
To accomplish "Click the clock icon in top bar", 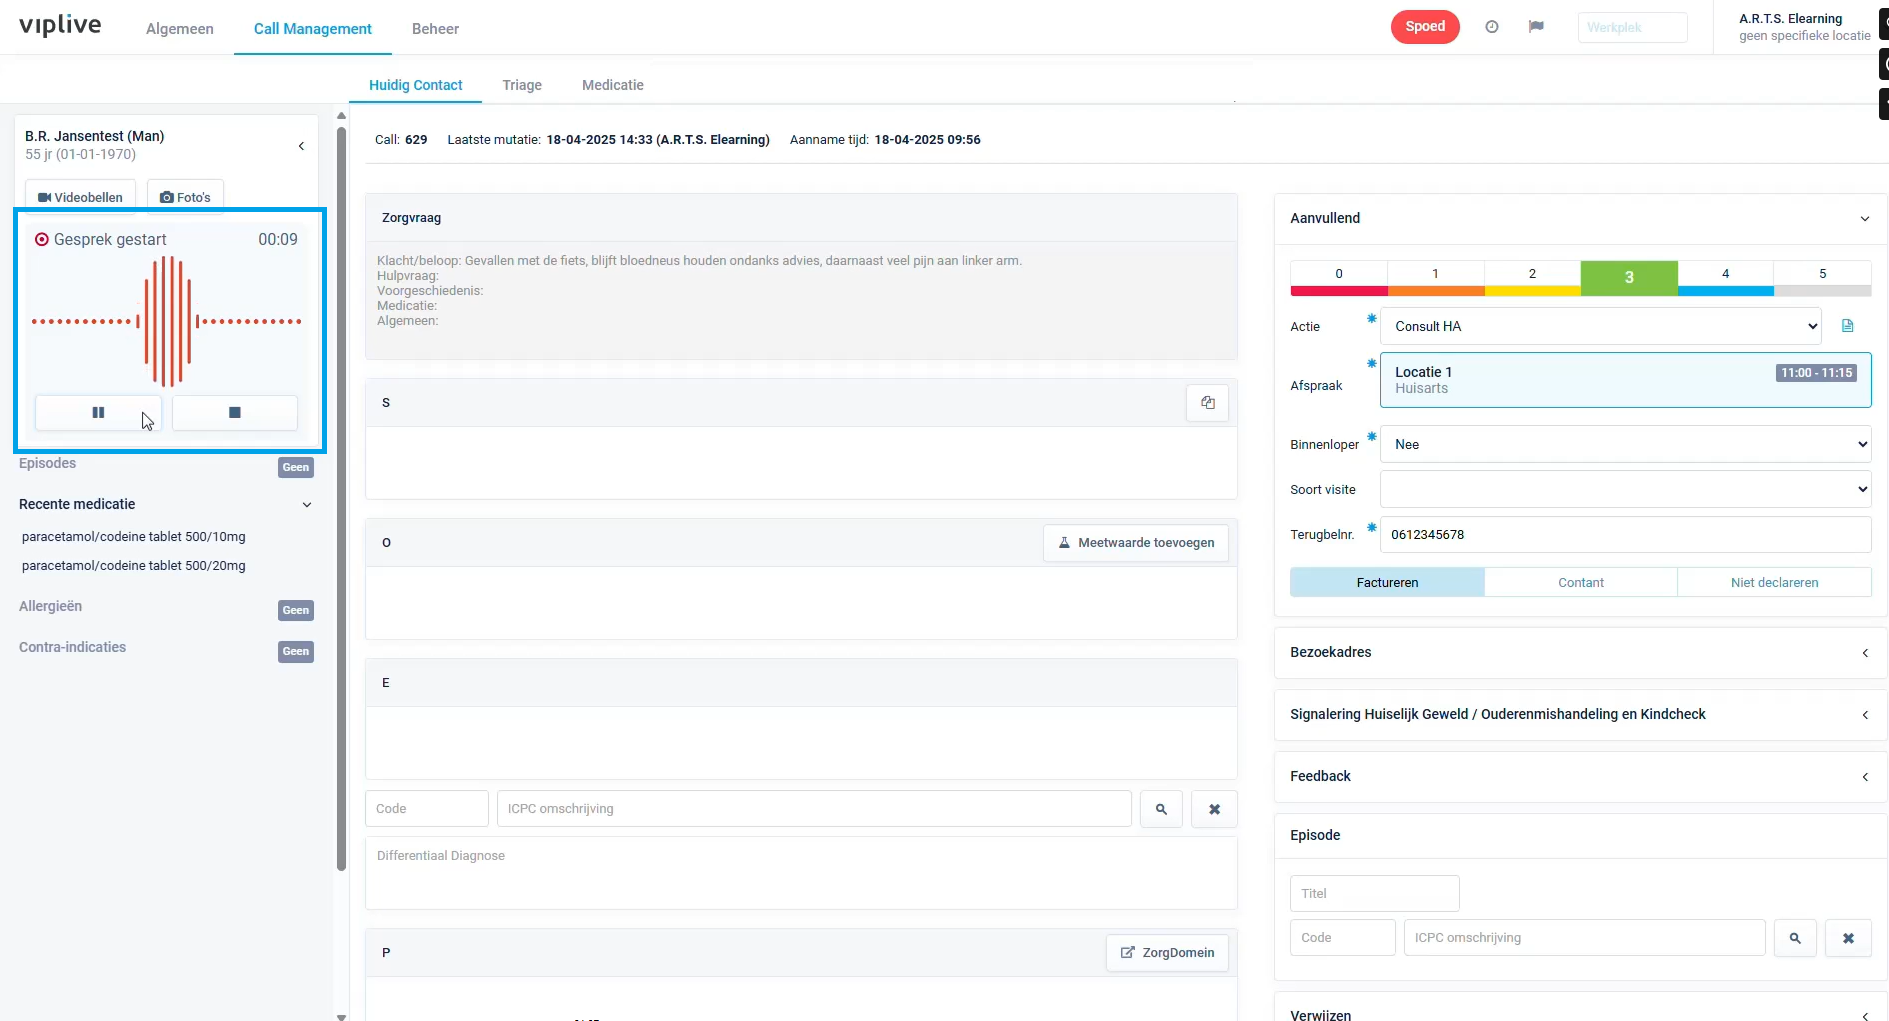I will pyautogui.click(x=1491, y=27).
